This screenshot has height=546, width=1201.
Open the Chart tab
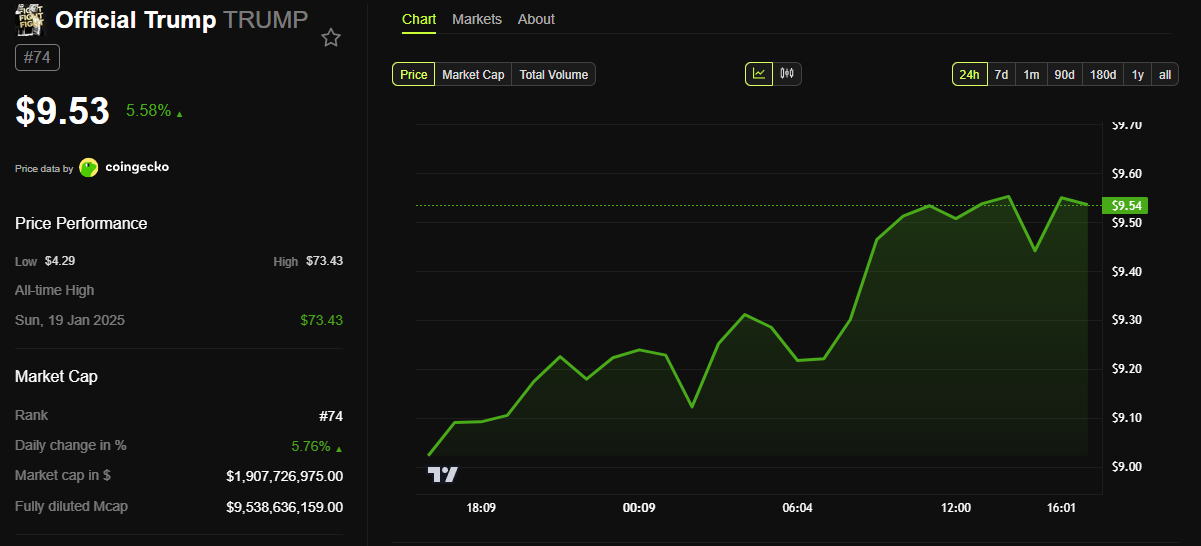point(419,19)
